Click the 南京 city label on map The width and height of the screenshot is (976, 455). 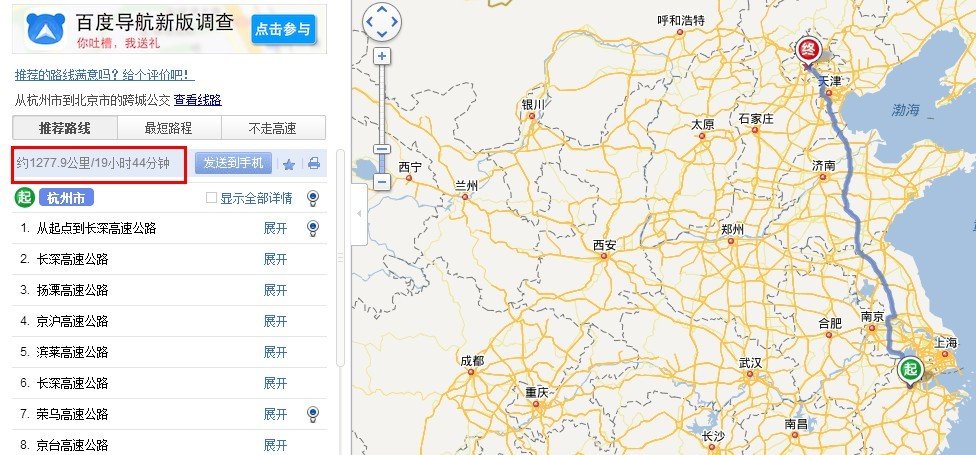[871, 316]
